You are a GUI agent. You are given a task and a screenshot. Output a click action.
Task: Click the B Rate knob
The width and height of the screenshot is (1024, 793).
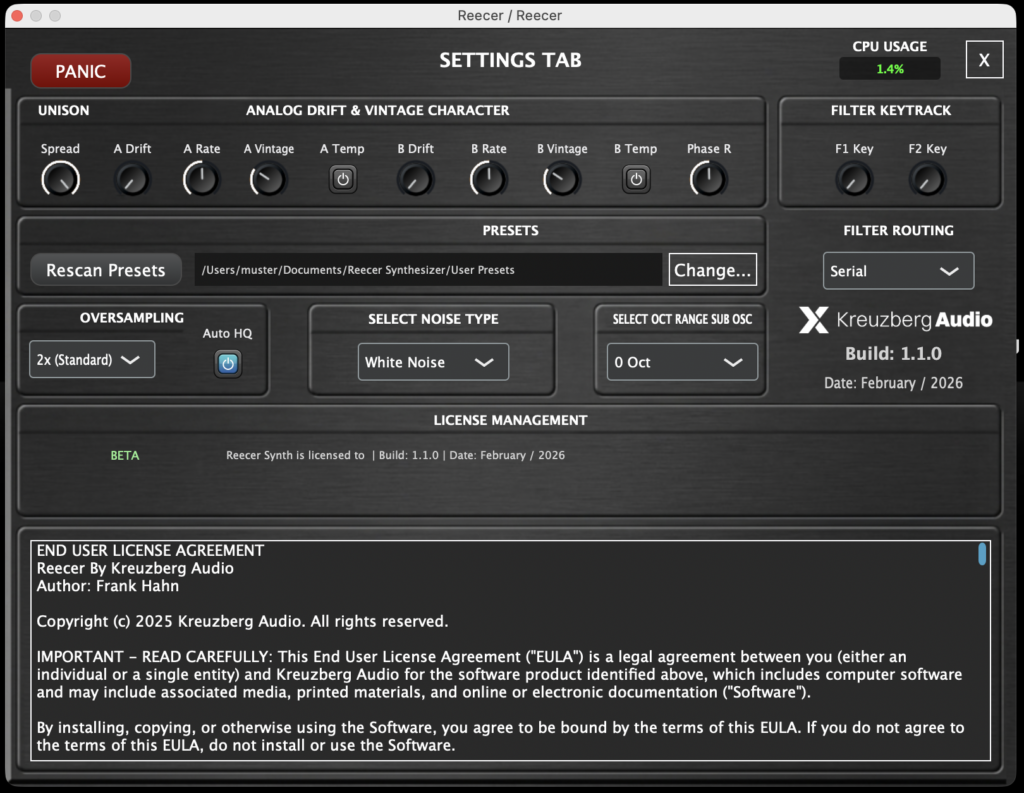pyautogui.click(x=488, y=180)
